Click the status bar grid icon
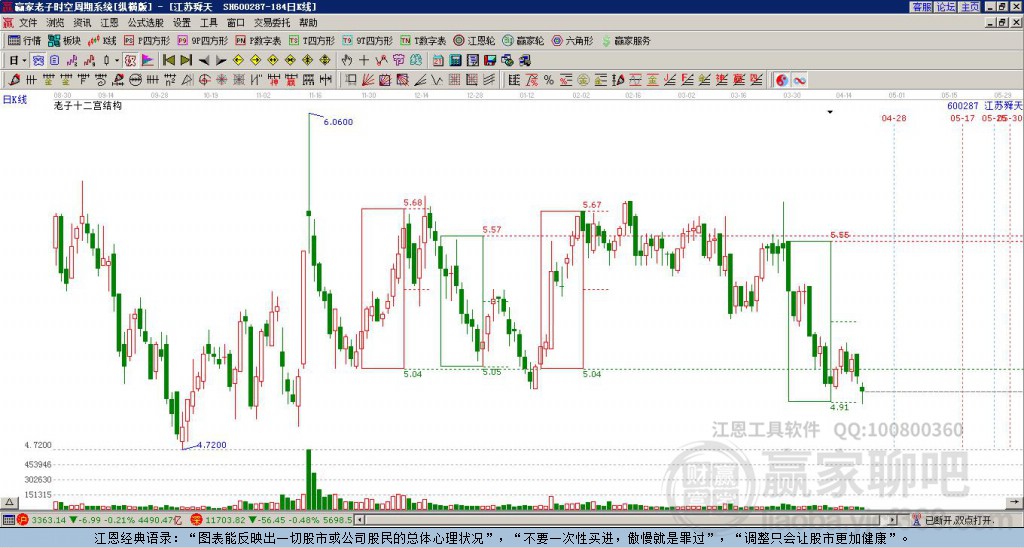 (x=8, y=520)
